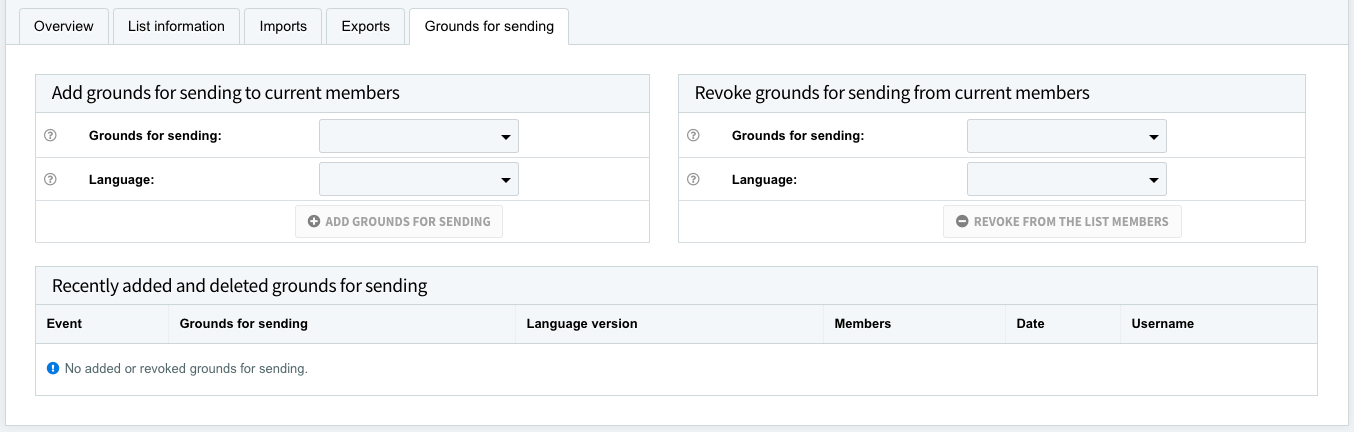This screenshot has width=1354, height=432.
Task: Expand Language dropdown in Revoke panel
Action: pyautogui.click(x=1066, y=180)
